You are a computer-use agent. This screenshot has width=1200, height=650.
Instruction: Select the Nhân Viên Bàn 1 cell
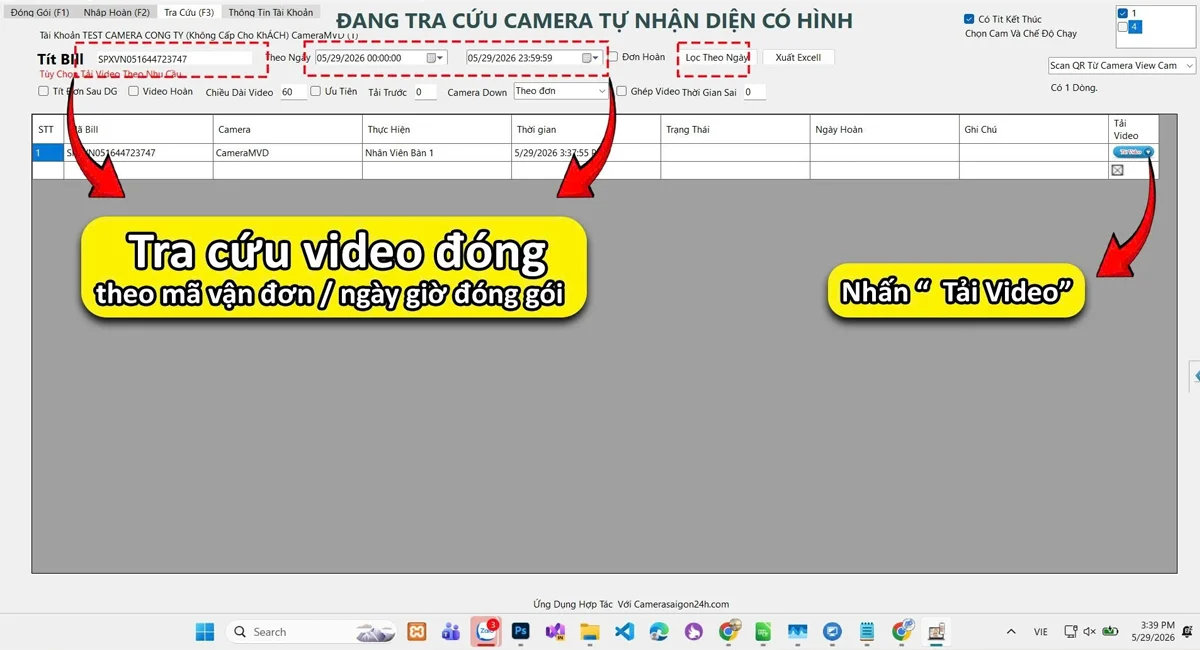[437, 153]
